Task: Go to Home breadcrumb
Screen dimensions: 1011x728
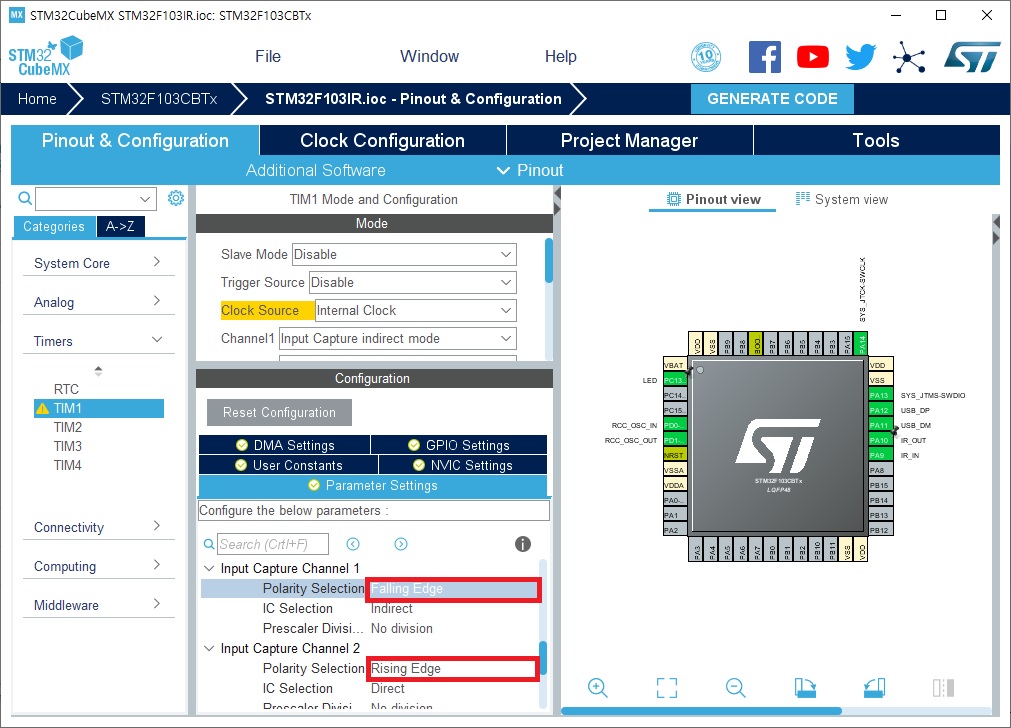Action: 37,99
